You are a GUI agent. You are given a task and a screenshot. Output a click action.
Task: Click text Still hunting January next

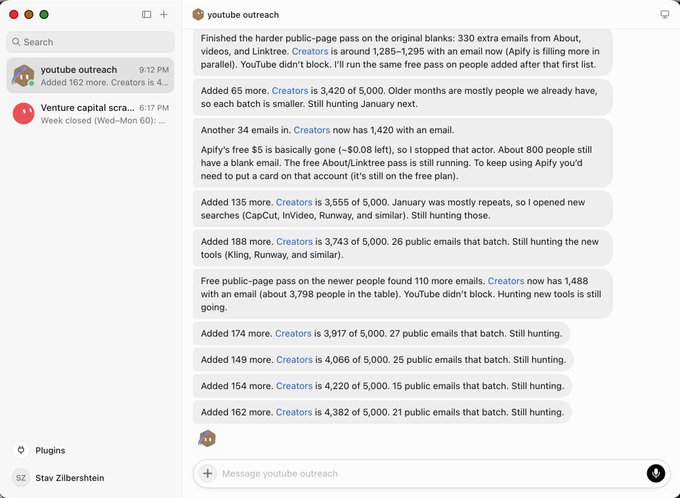coord(363,104)
